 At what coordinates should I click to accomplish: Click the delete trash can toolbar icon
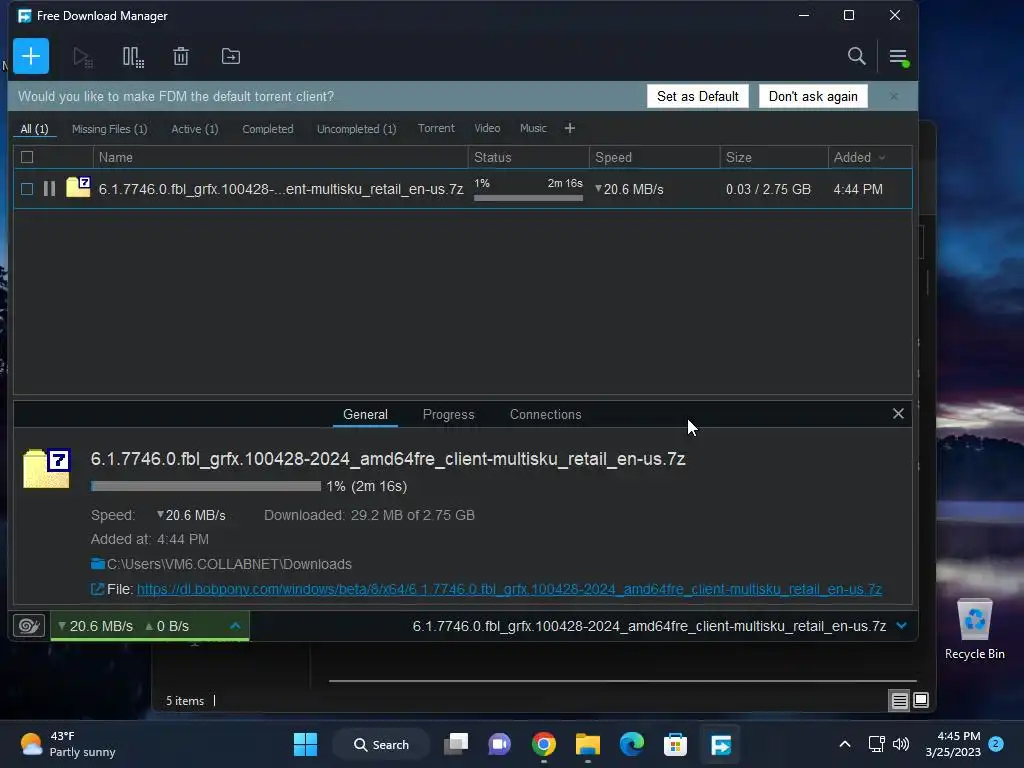click(x=181, y=57)
